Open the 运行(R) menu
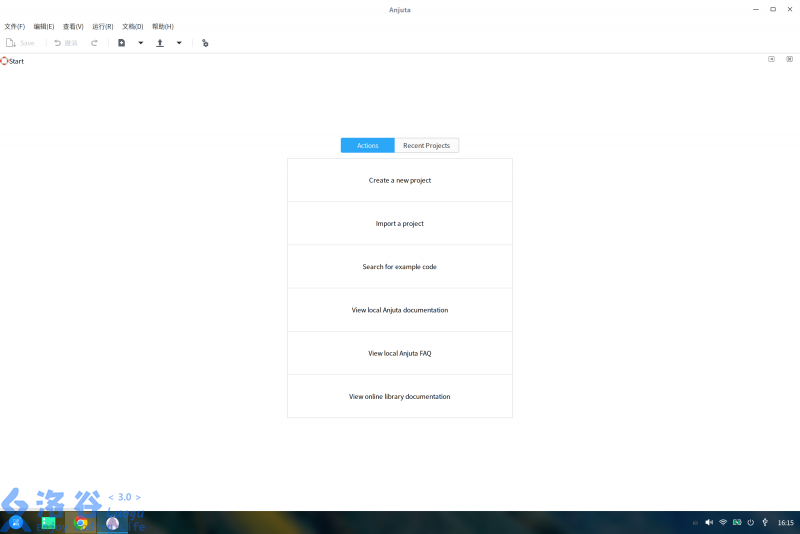This screenshot has height=534, width=800. pyautogui.click(x=102, y=26)
